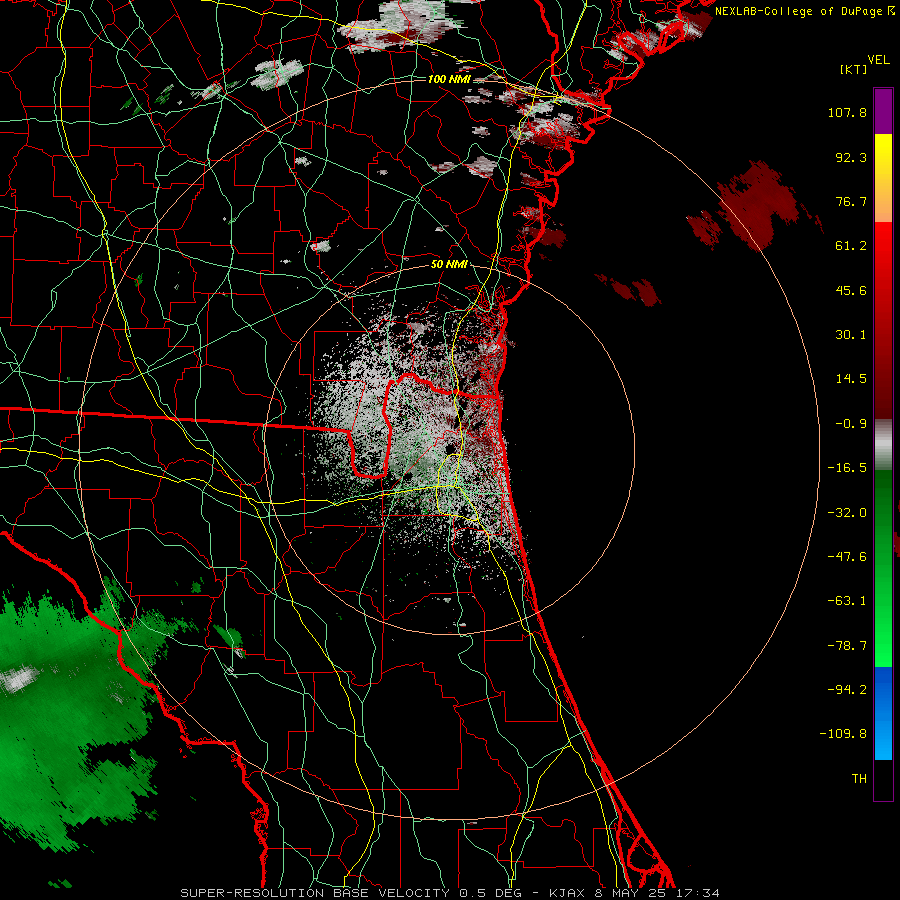
Task: Click the -32.0 value on velocity scale
Action: [x=847, y=513]
